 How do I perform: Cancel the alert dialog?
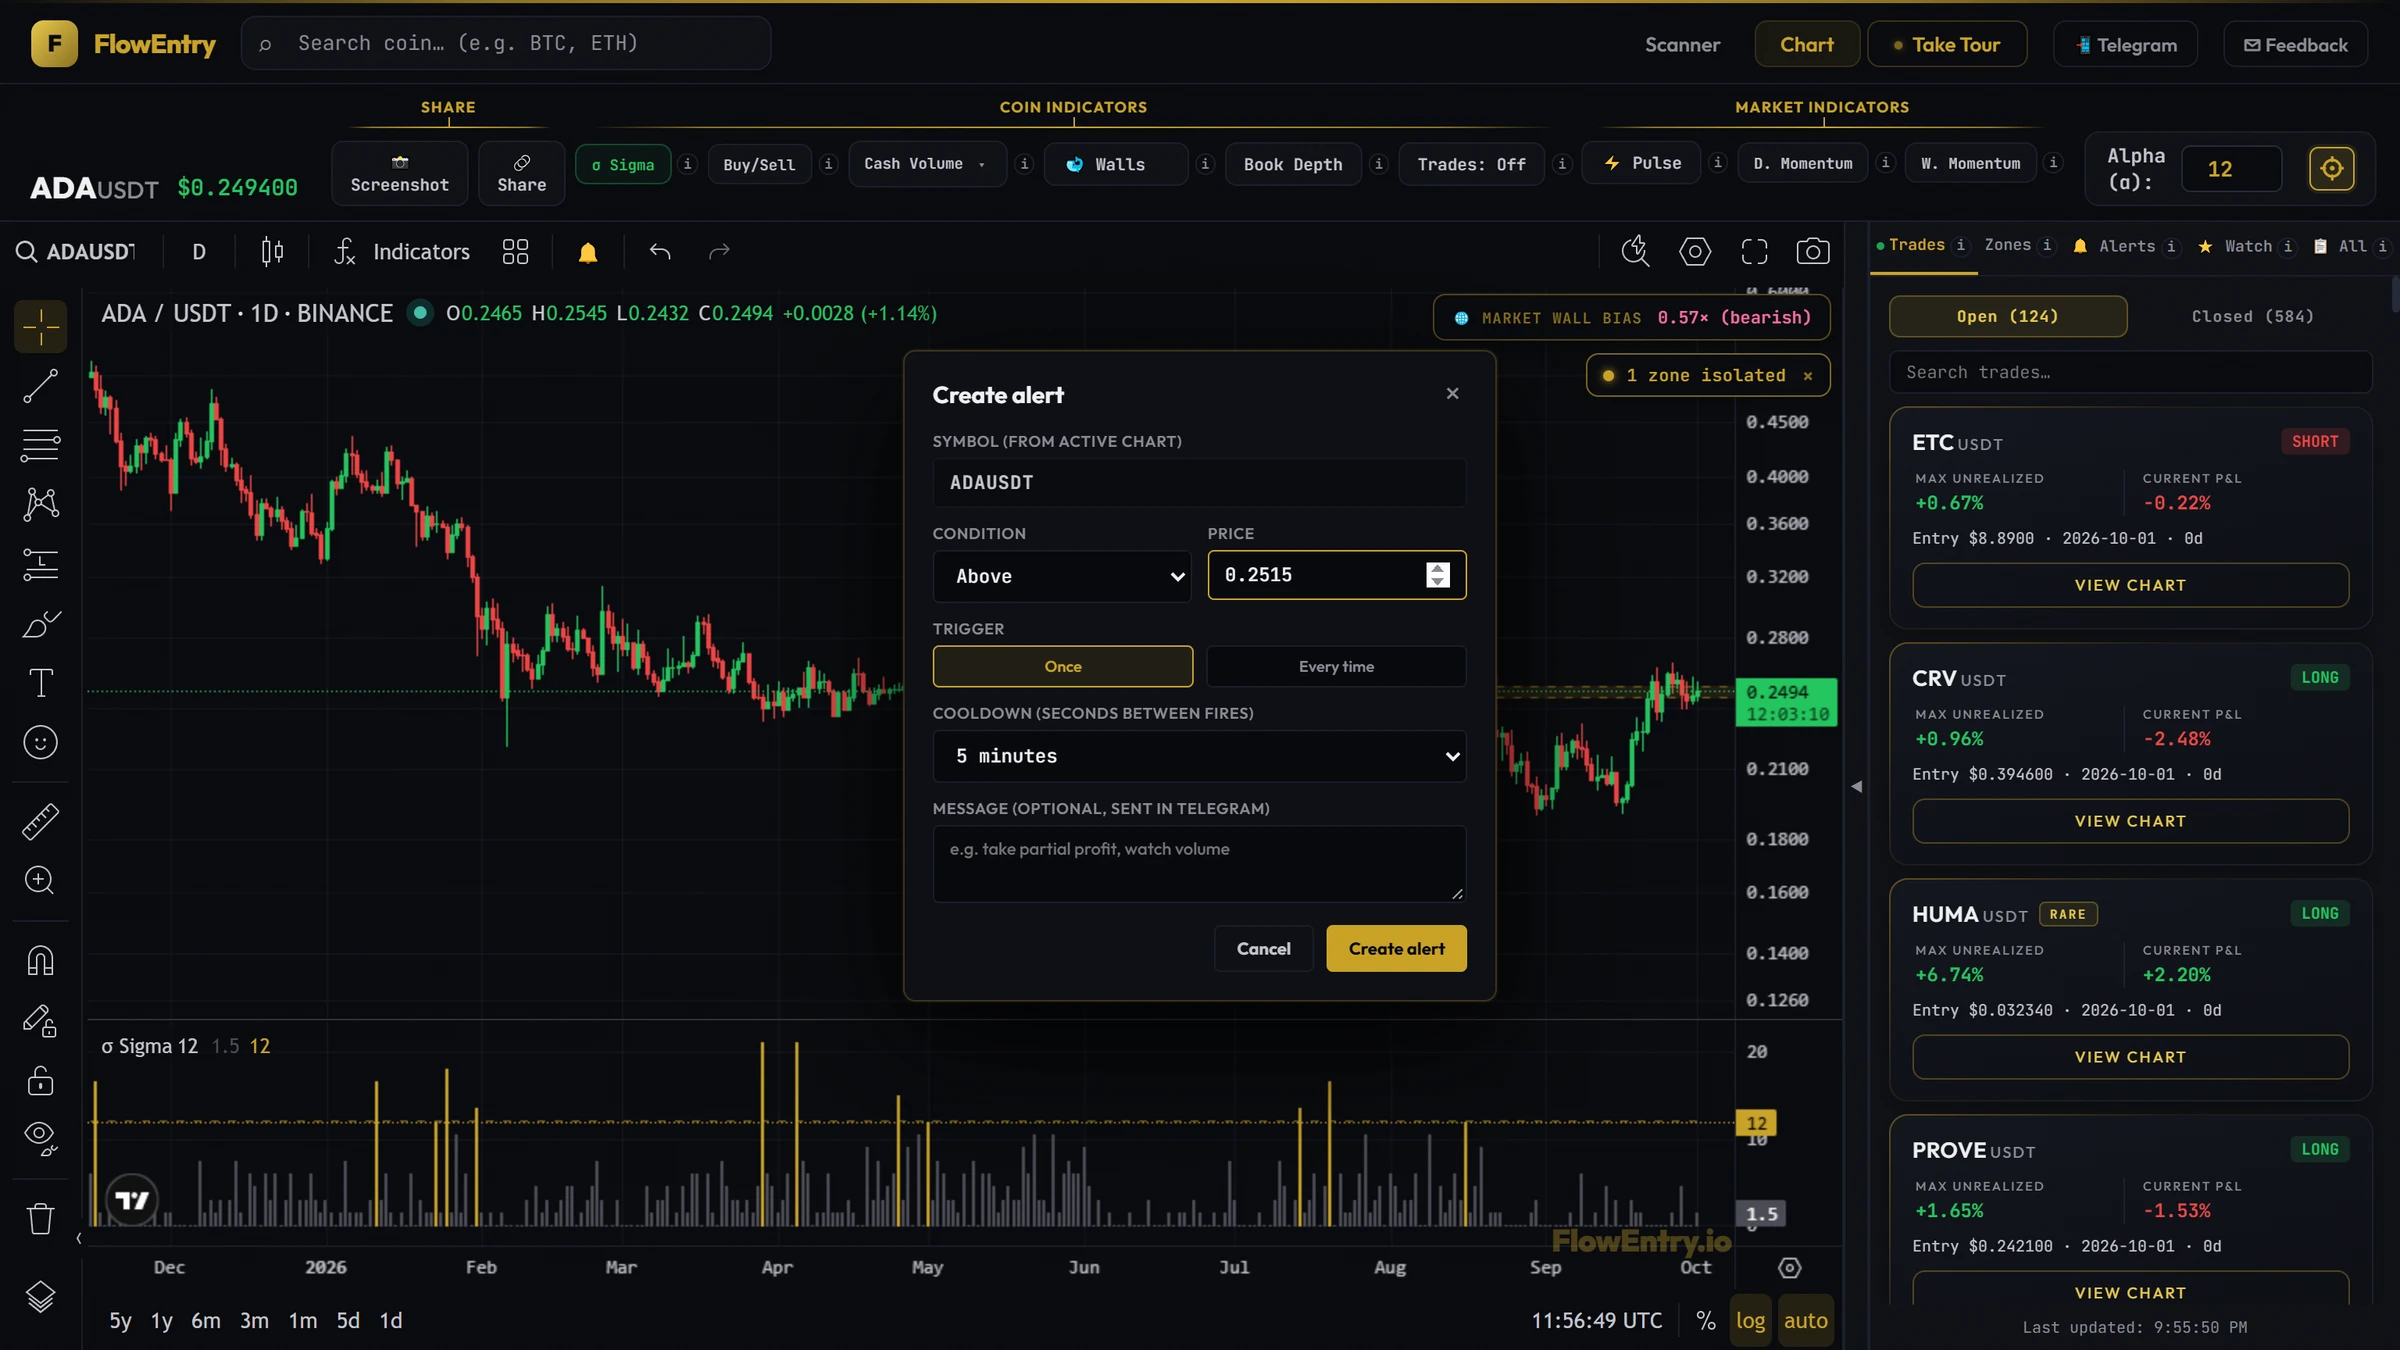[1263, 948]
